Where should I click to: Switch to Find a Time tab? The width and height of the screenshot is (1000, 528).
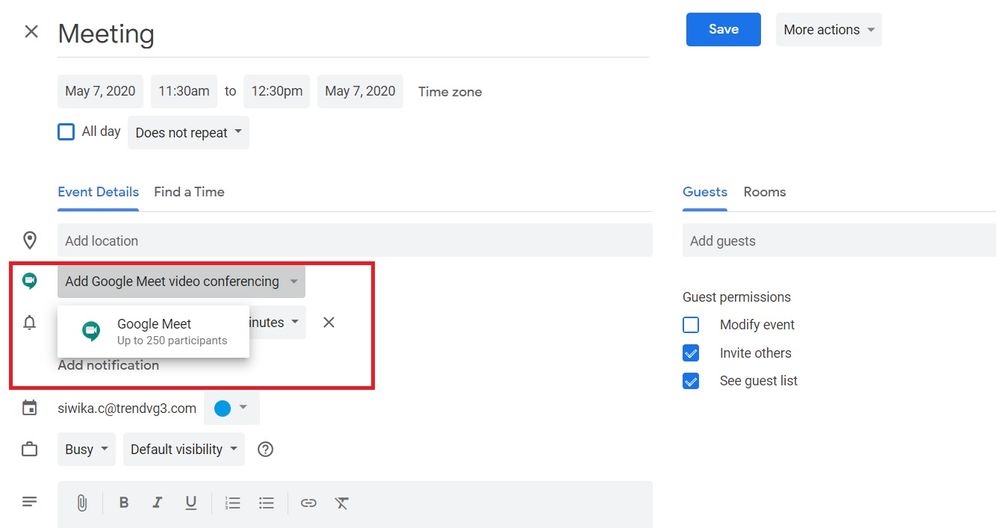[x=189, y=192]
